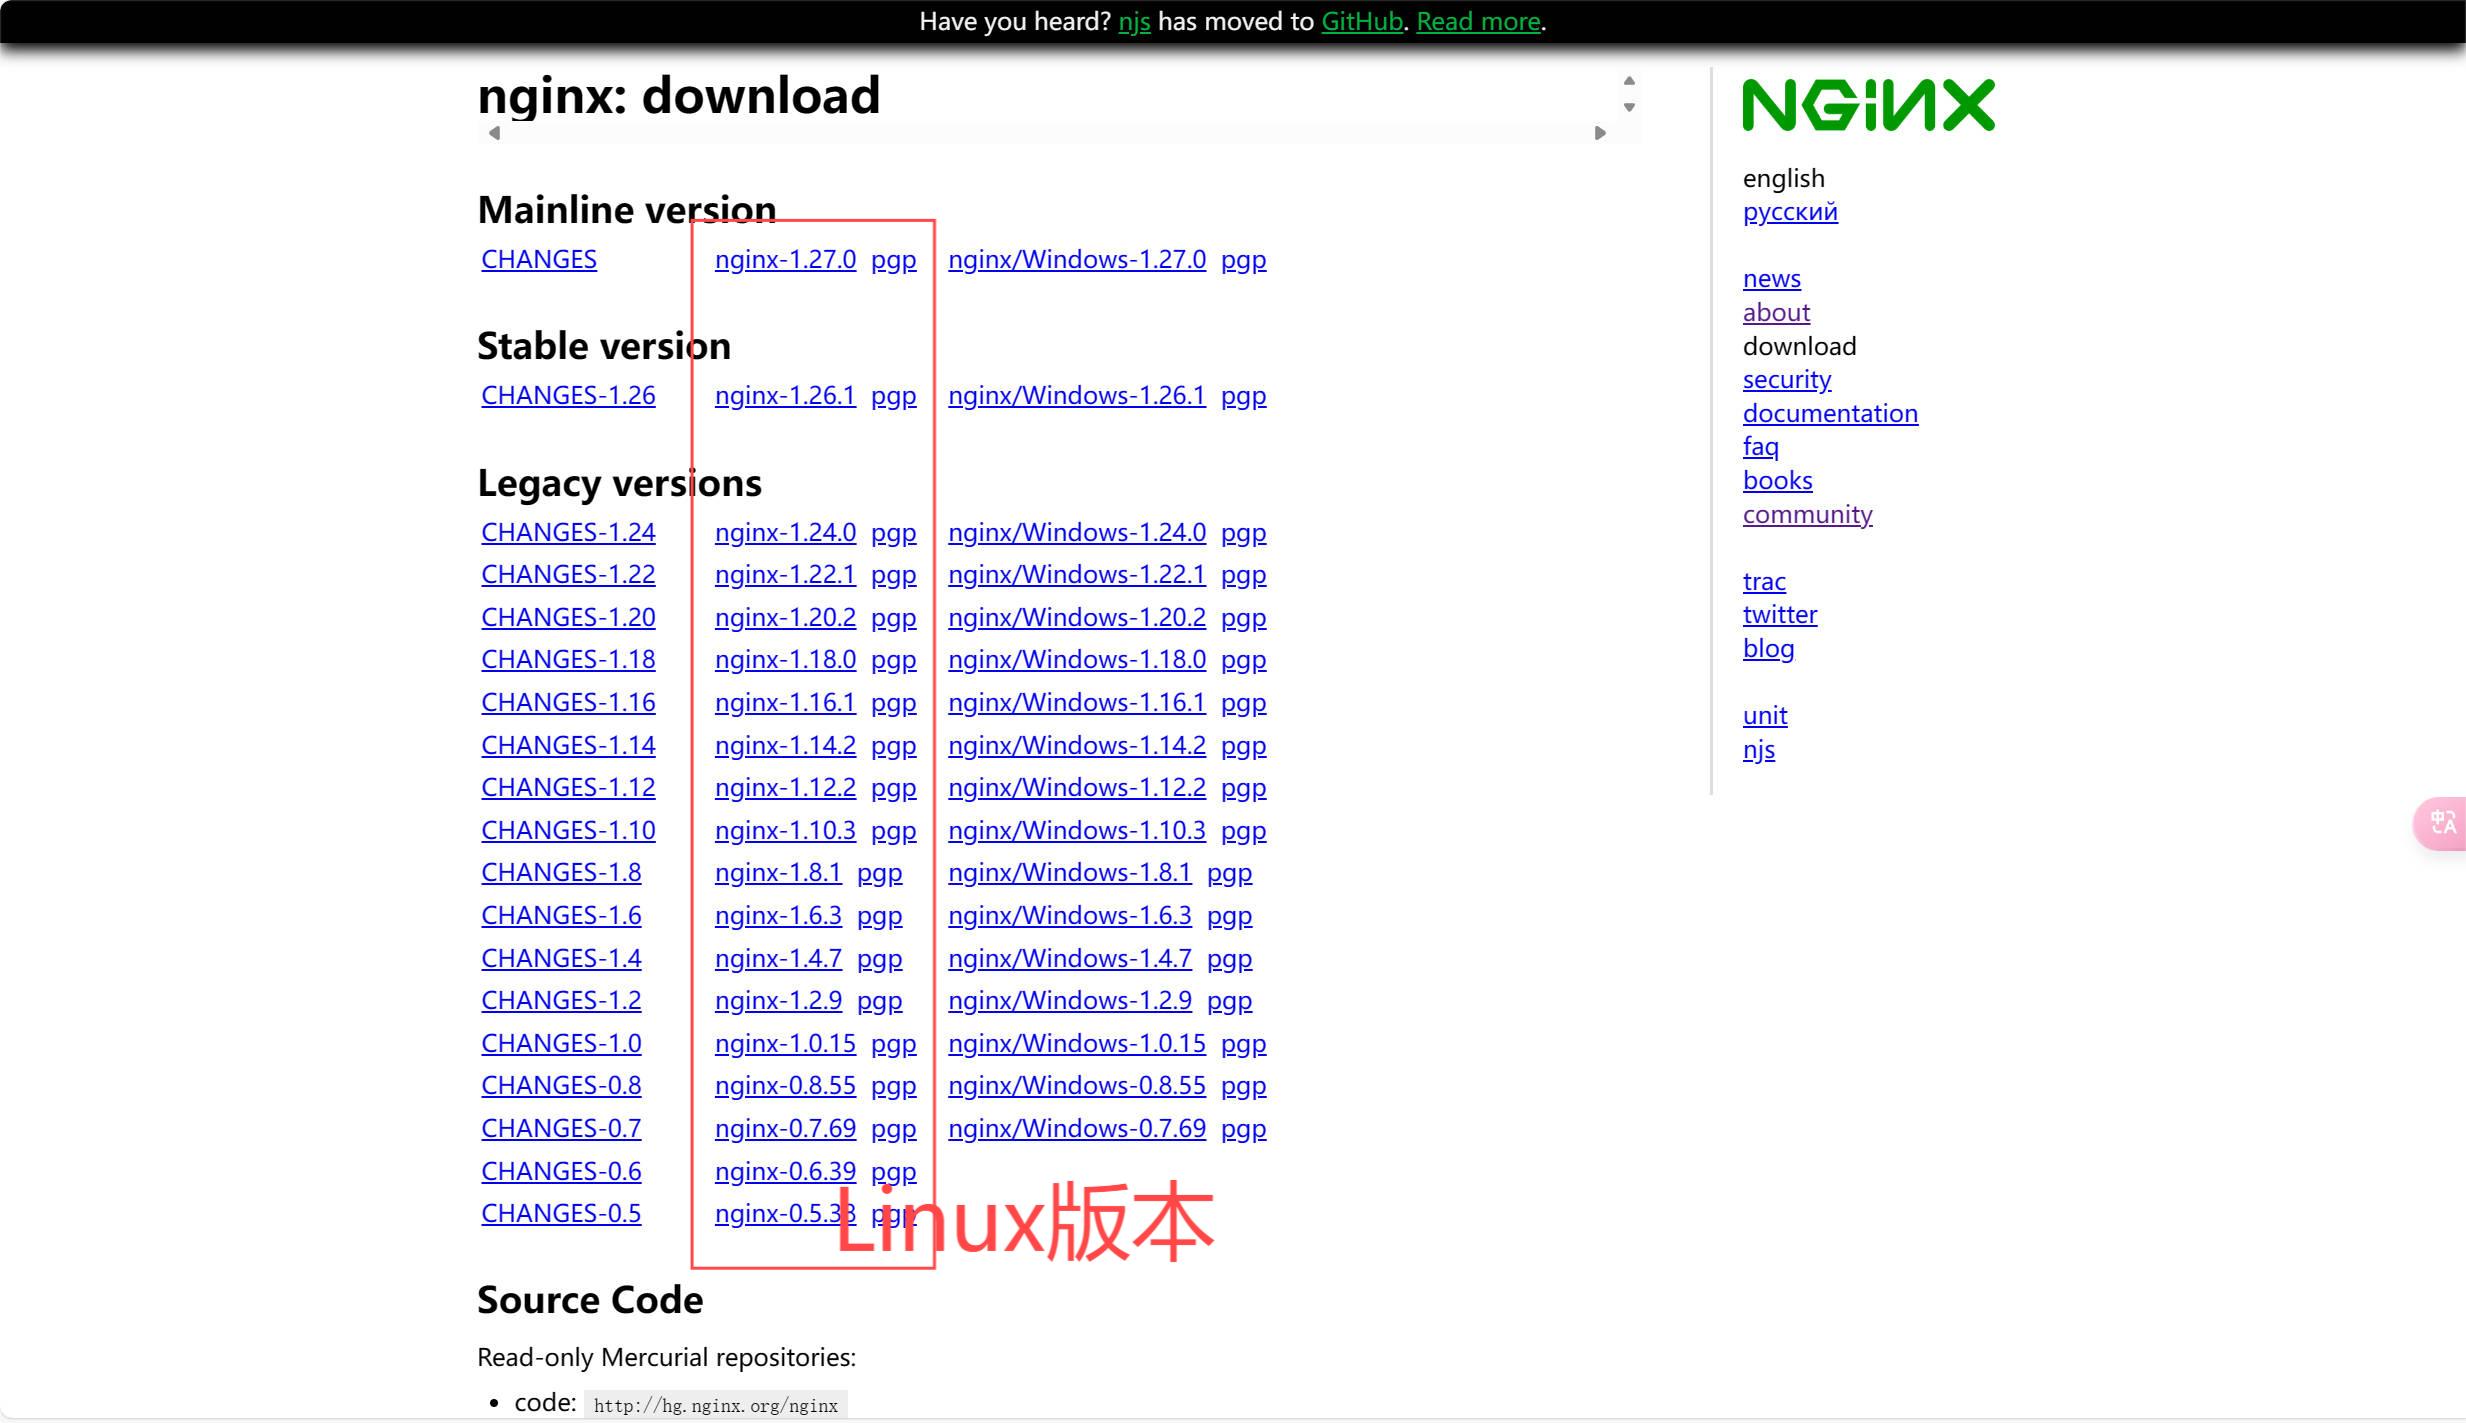Download nginx/Windows-1.14.2
Screen dimensions: 2466x1423
coord(1077,746)
